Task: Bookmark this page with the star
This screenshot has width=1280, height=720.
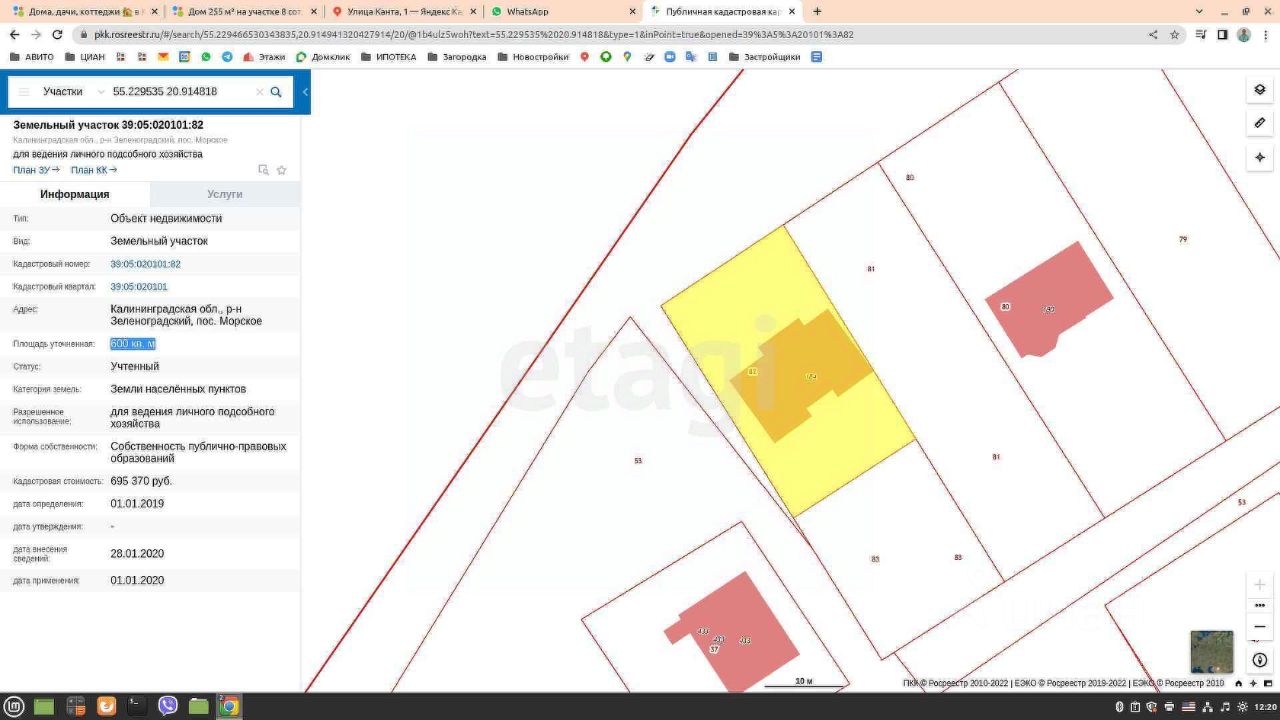Action: coord(1175,34)
